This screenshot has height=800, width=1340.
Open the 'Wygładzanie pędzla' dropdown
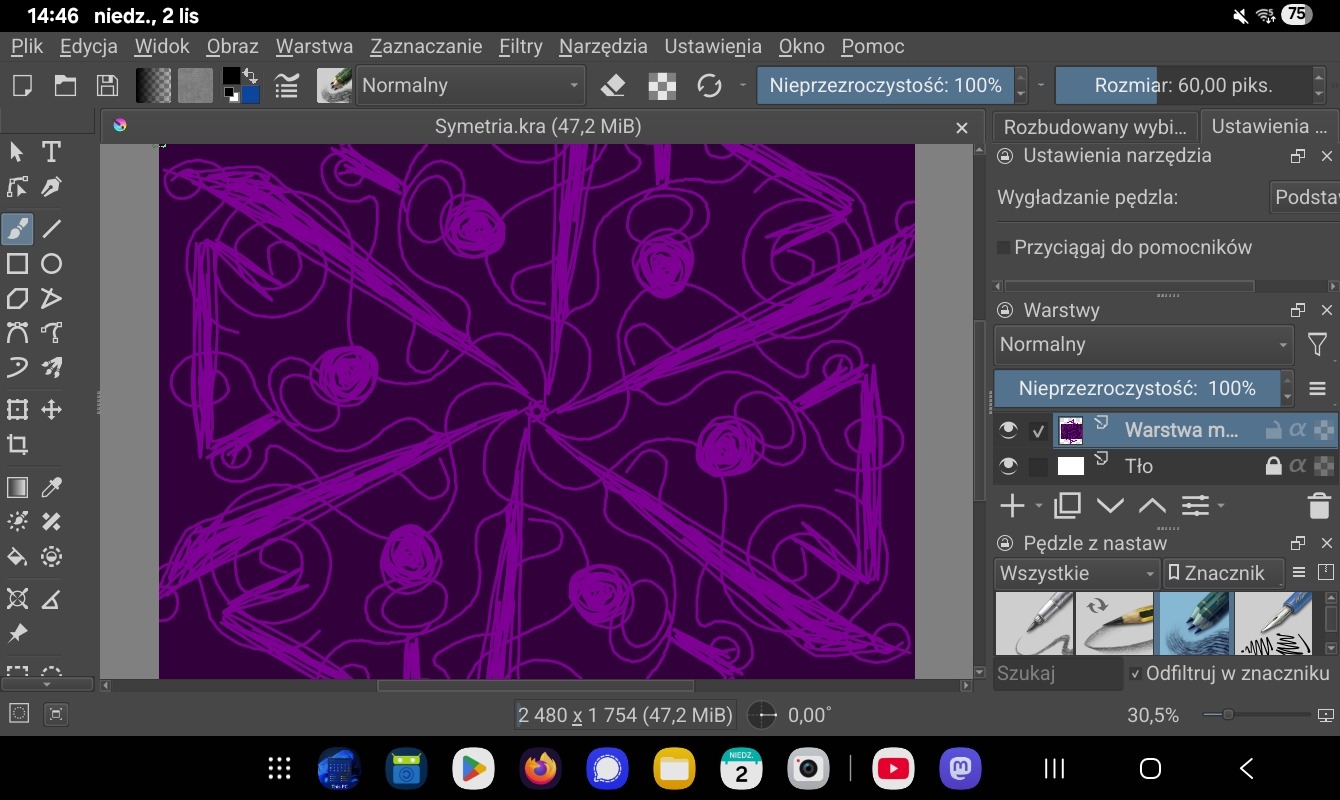[1304, 197]
